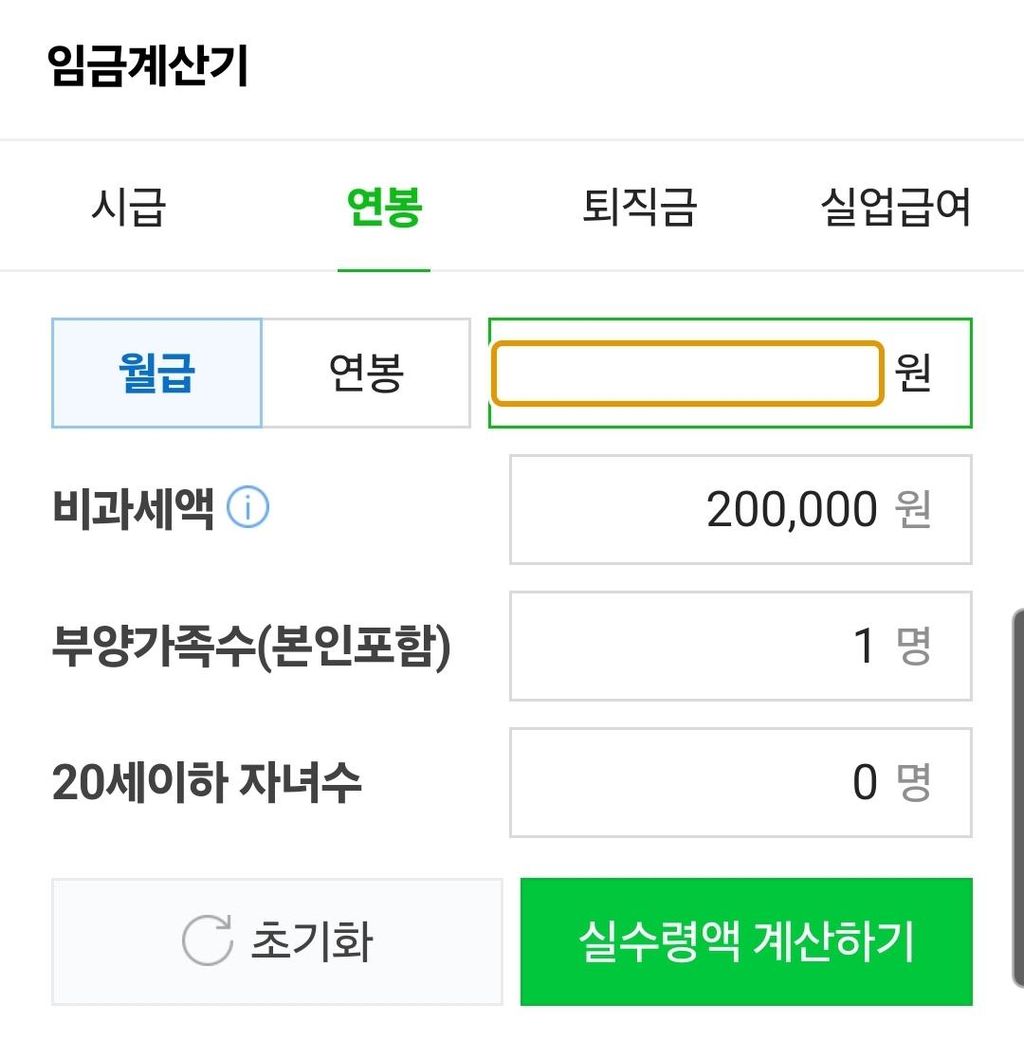Select the 월급 toggle option
This screenshot has height=1040, width=1024.
tap(157, 373)
